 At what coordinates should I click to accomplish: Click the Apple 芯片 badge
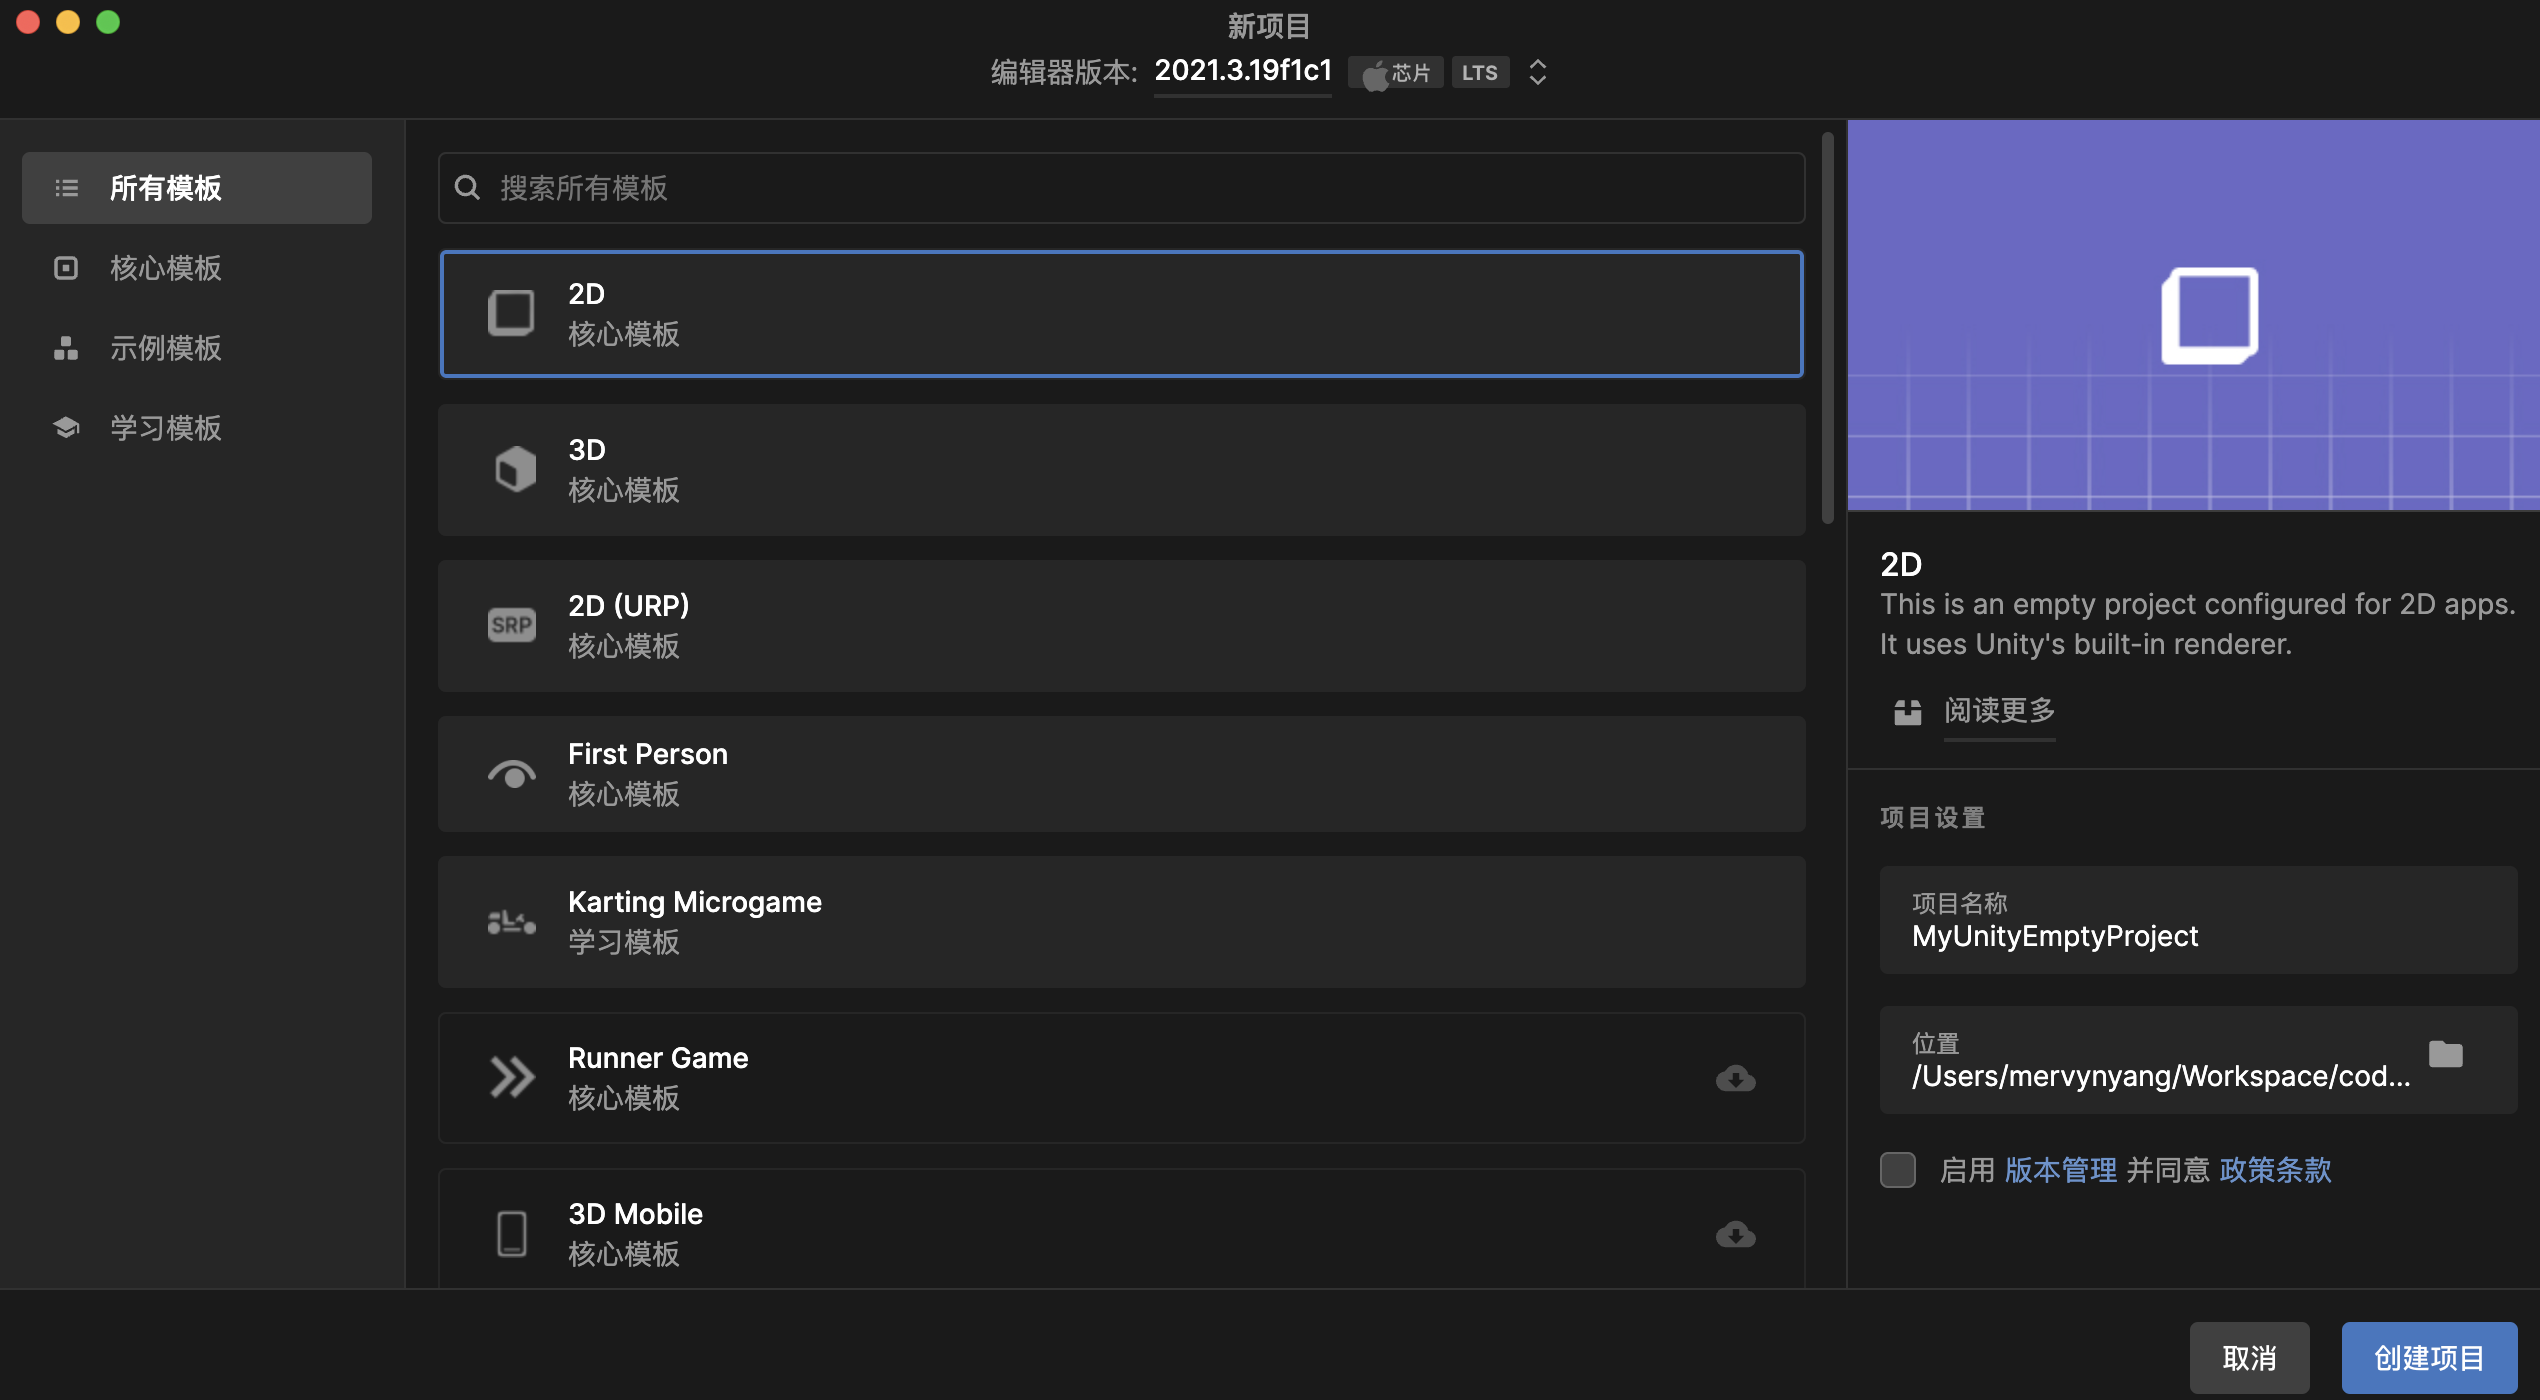[x=1395, y=72]
